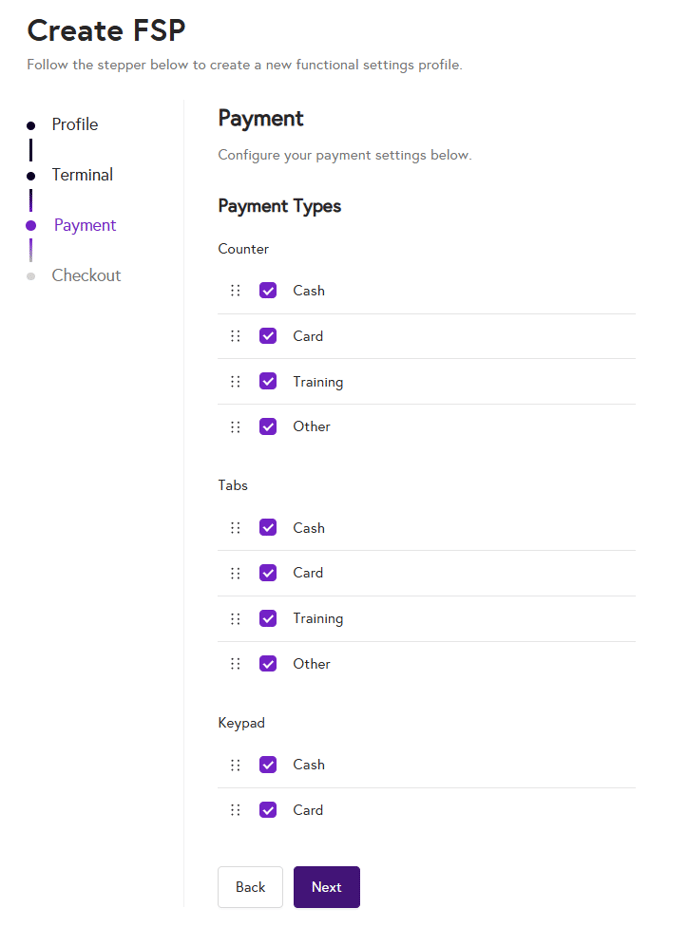The width and height of the screenshot is (688, 946).
Task: Click drag handle beside Keypad Card
Action: [235, 810]
